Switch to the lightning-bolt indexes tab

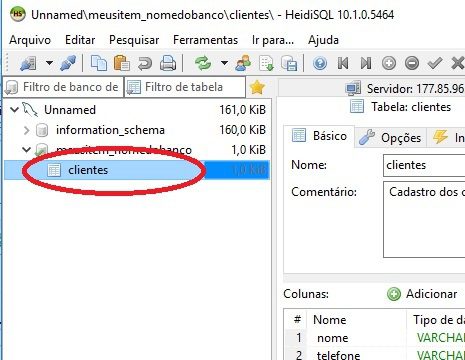446,137
